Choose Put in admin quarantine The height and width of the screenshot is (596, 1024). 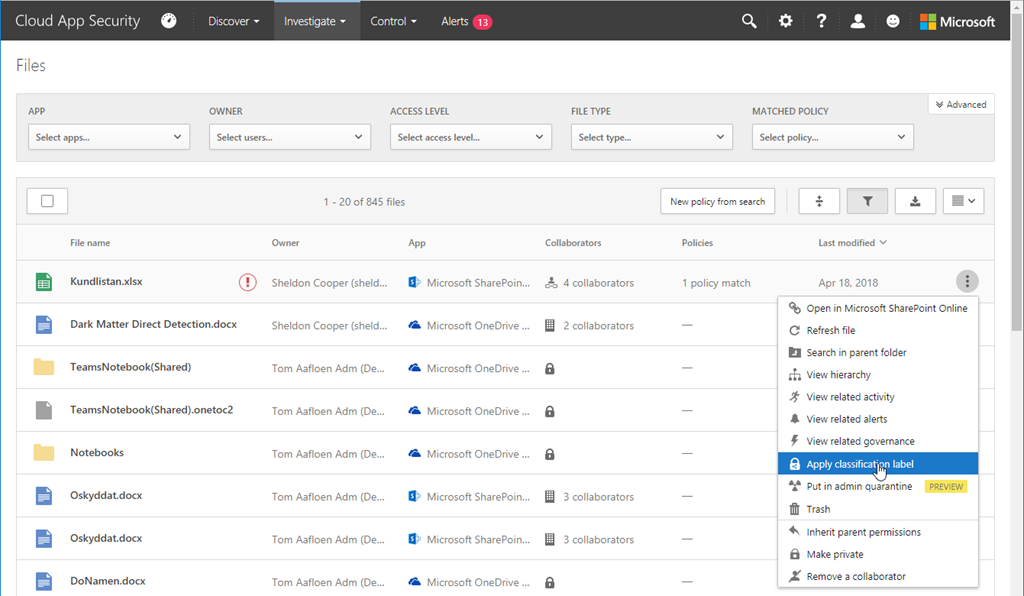pos(859,486)
